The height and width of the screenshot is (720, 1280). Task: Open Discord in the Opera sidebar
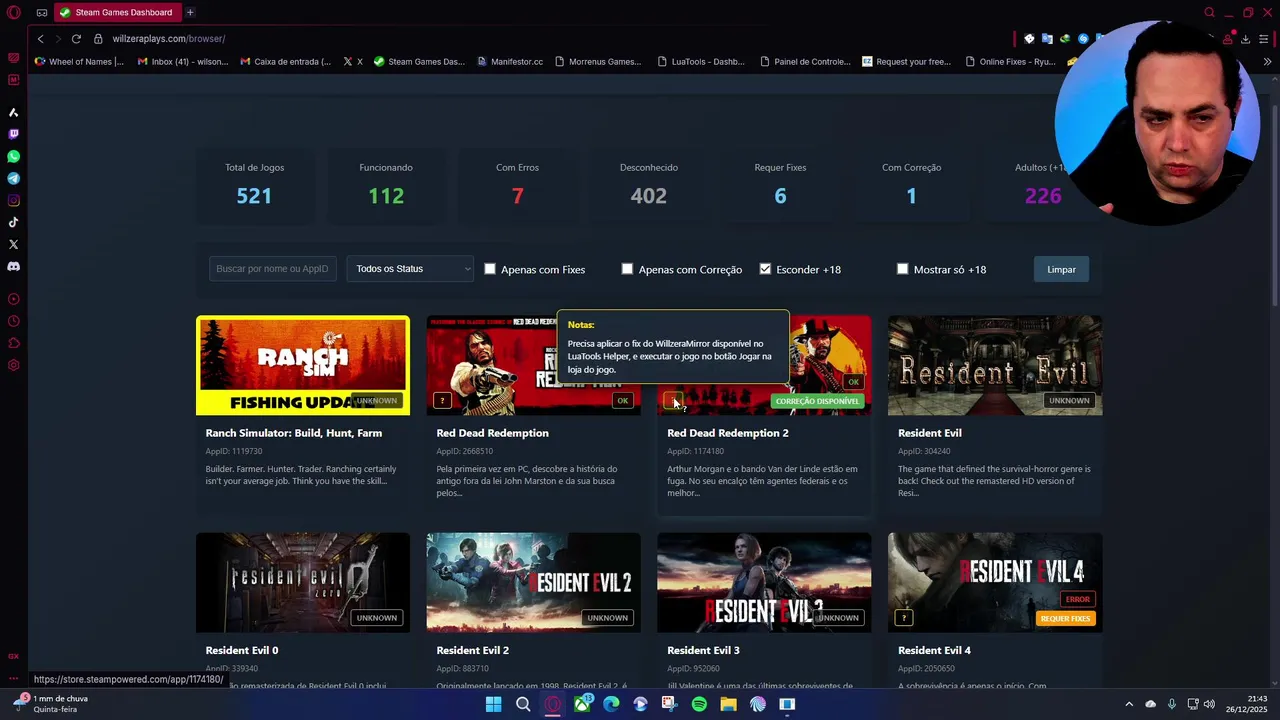[13, 266]
